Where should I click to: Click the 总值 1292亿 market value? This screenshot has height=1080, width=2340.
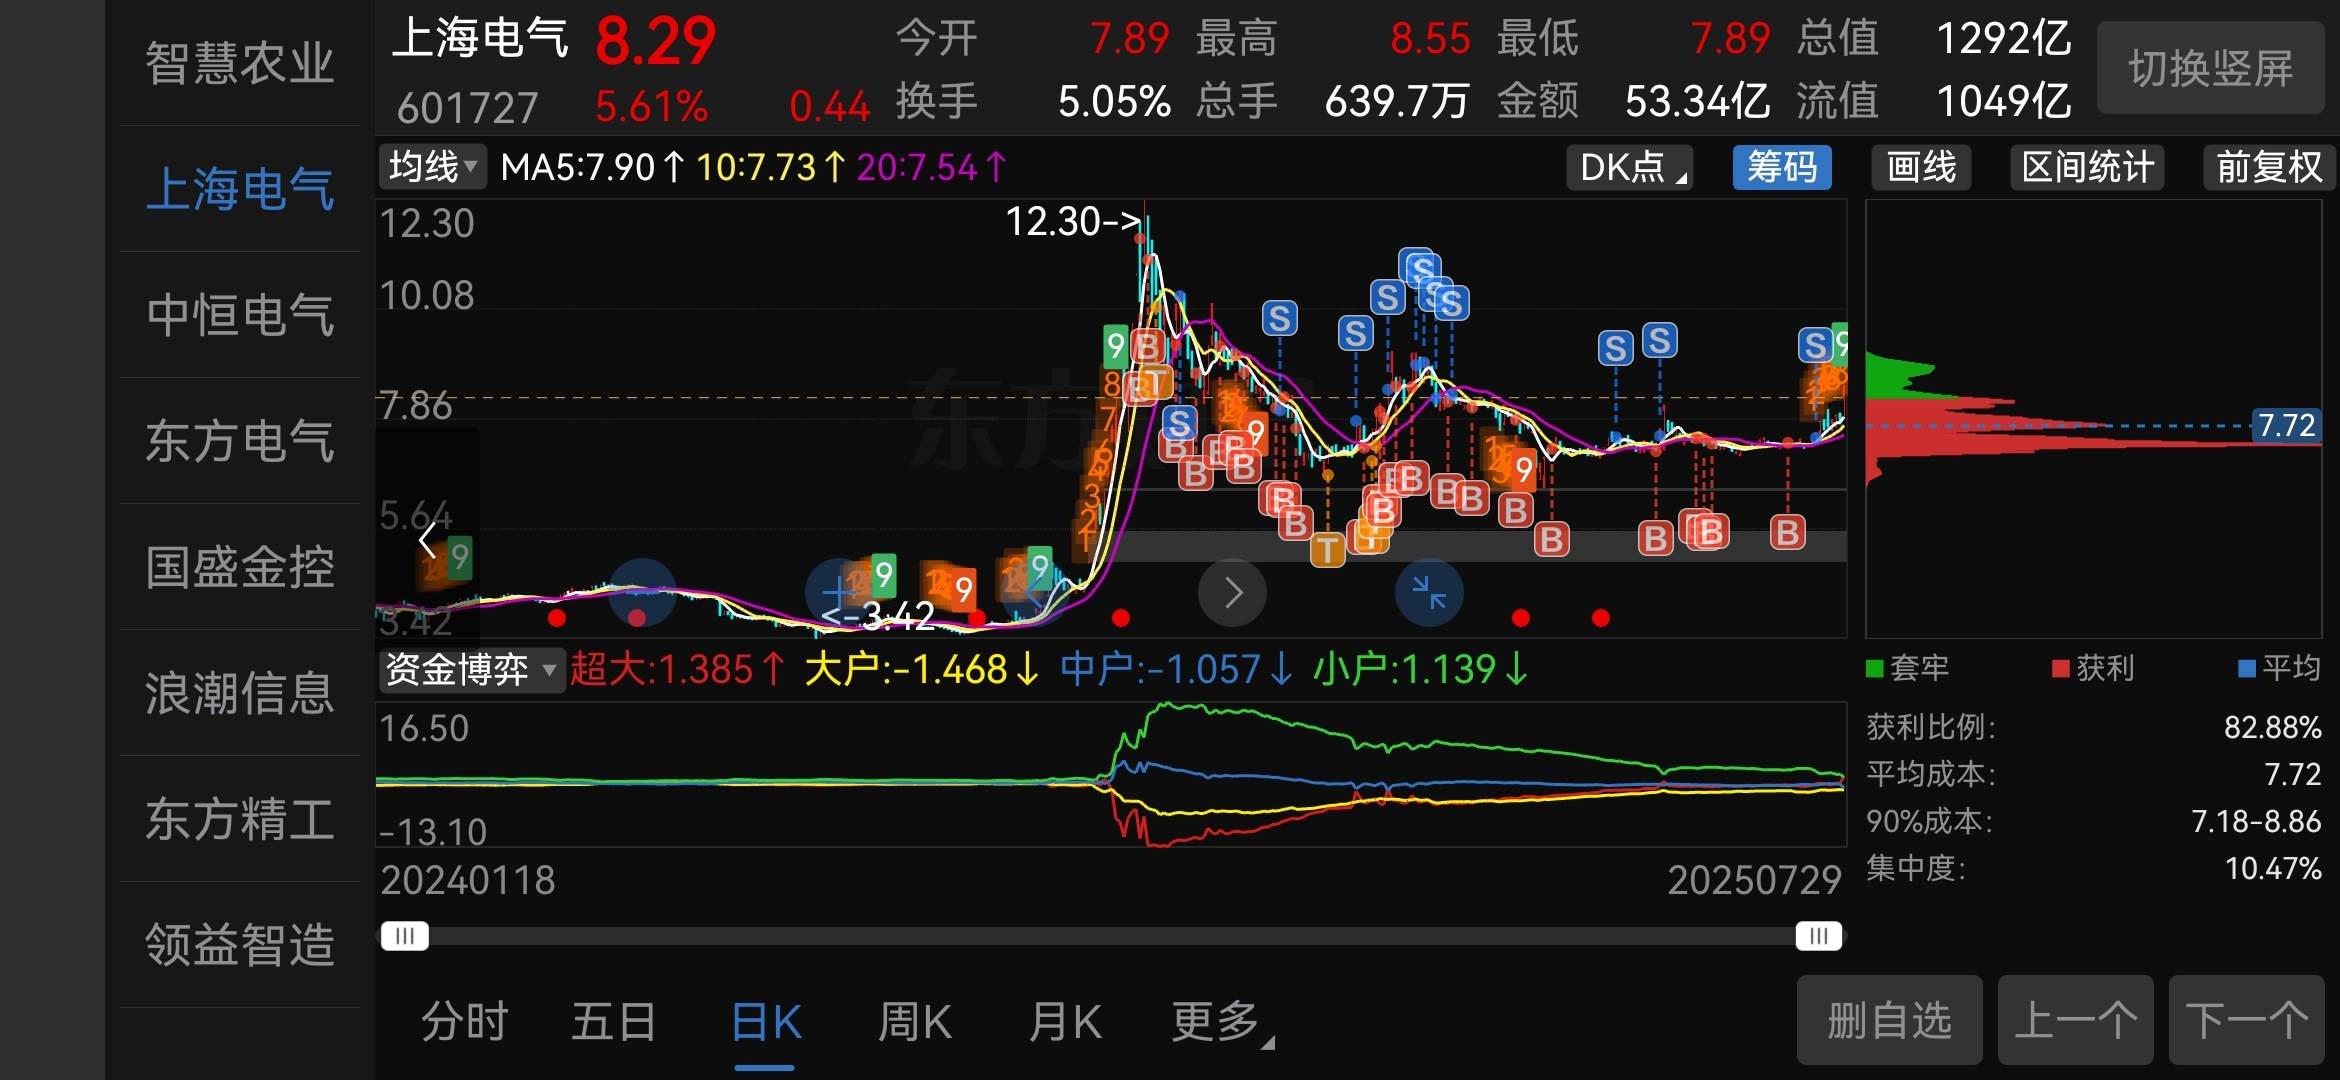pyautogui.click(x=2004, y=39)
